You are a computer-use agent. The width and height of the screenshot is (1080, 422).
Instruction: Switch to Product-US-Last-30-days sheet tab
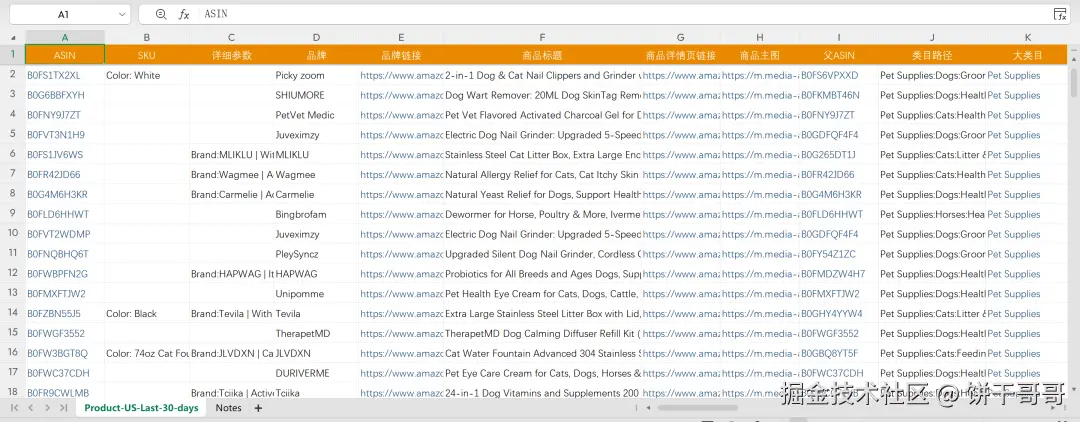coord(141,408)
